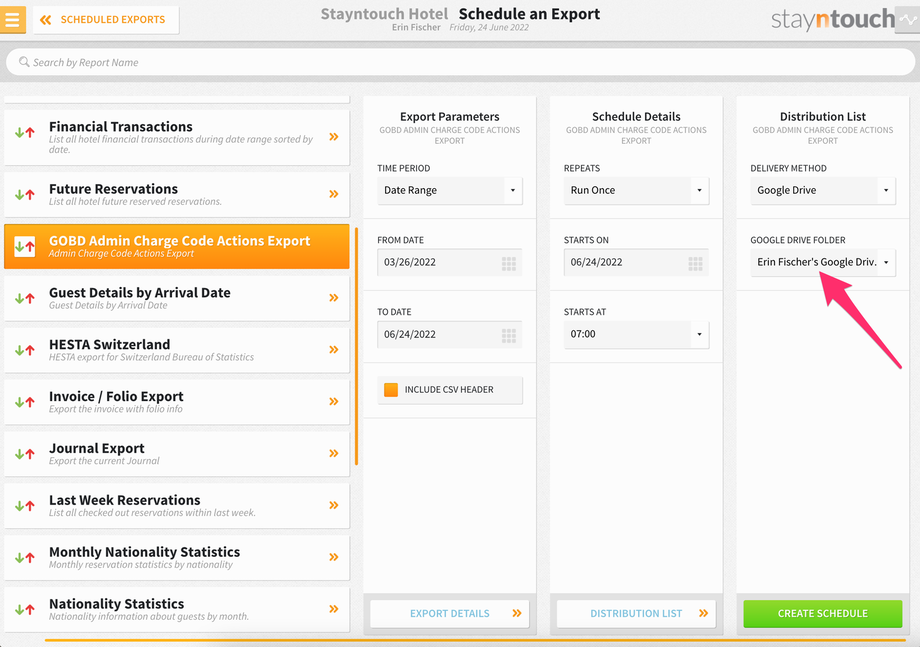This screenshot has height=647, width=920.
Task: Open Invoice / Folio Export chevron
Action: point(334,401)
